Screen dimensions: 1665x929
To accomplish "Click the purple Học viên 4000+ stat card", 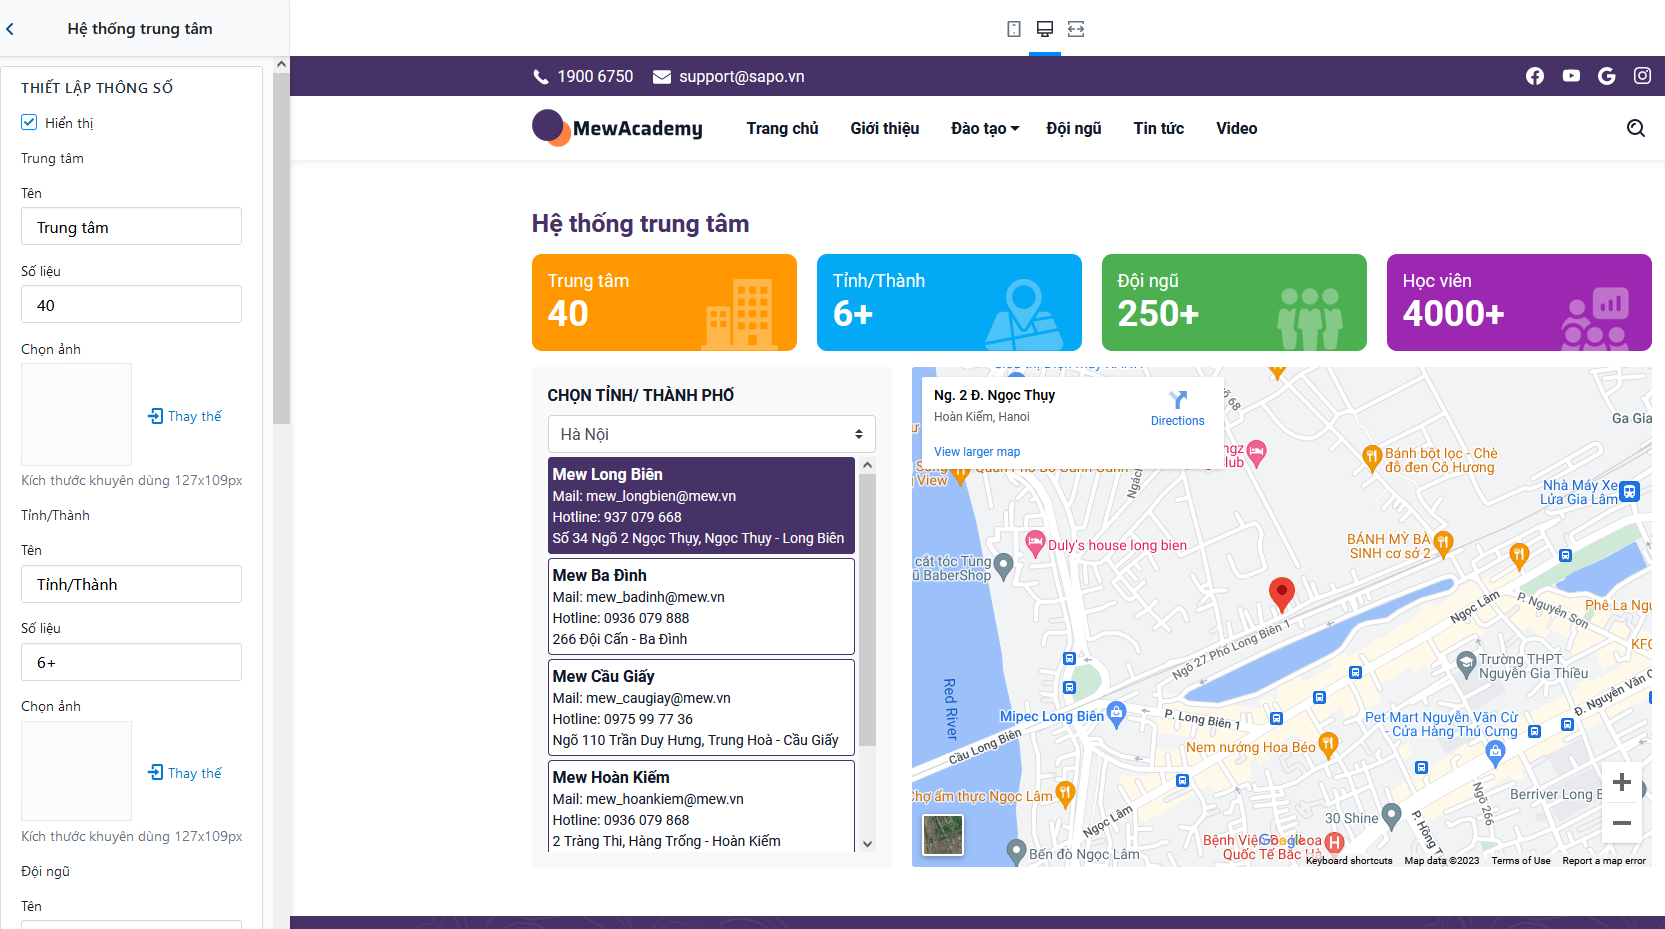I will coord(1519,302).
